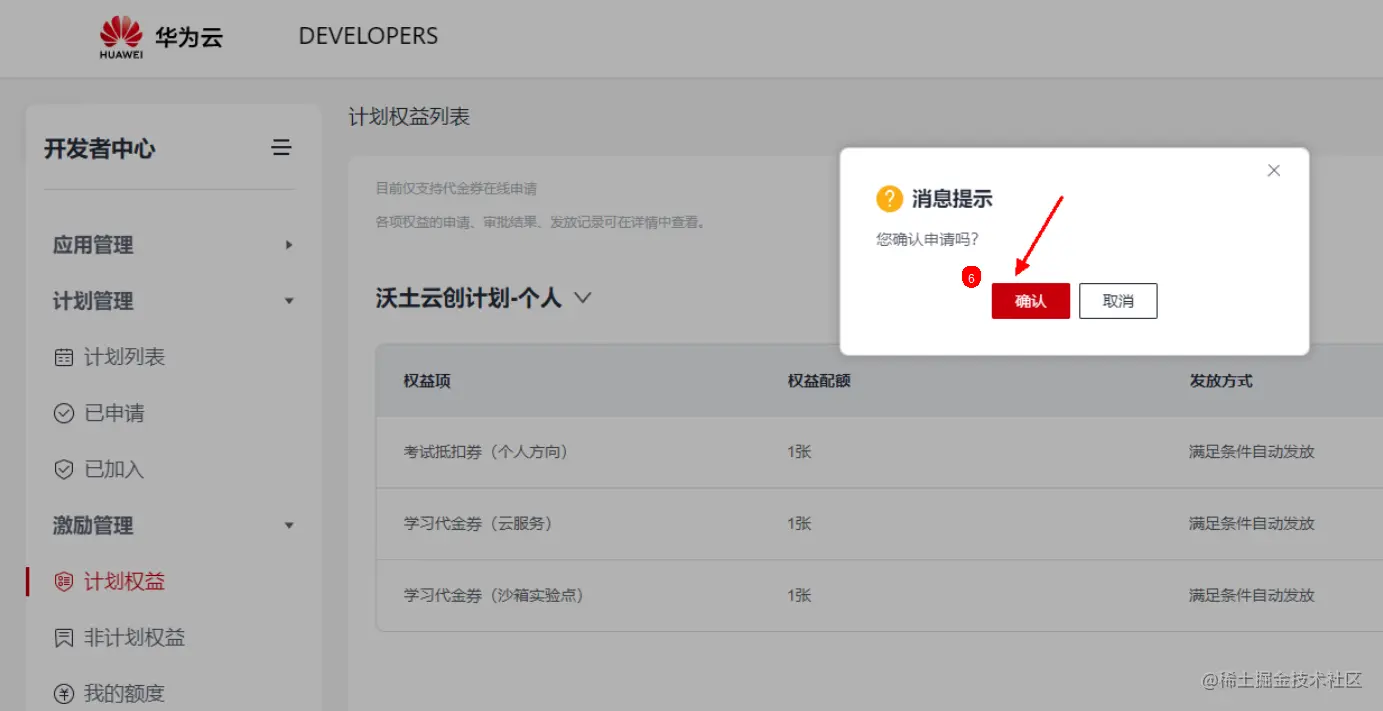The width and height of the screenshot is (1383, 711).
Task: Click 满足条件自动发放 in 云服务 row
Action: 1252,524
